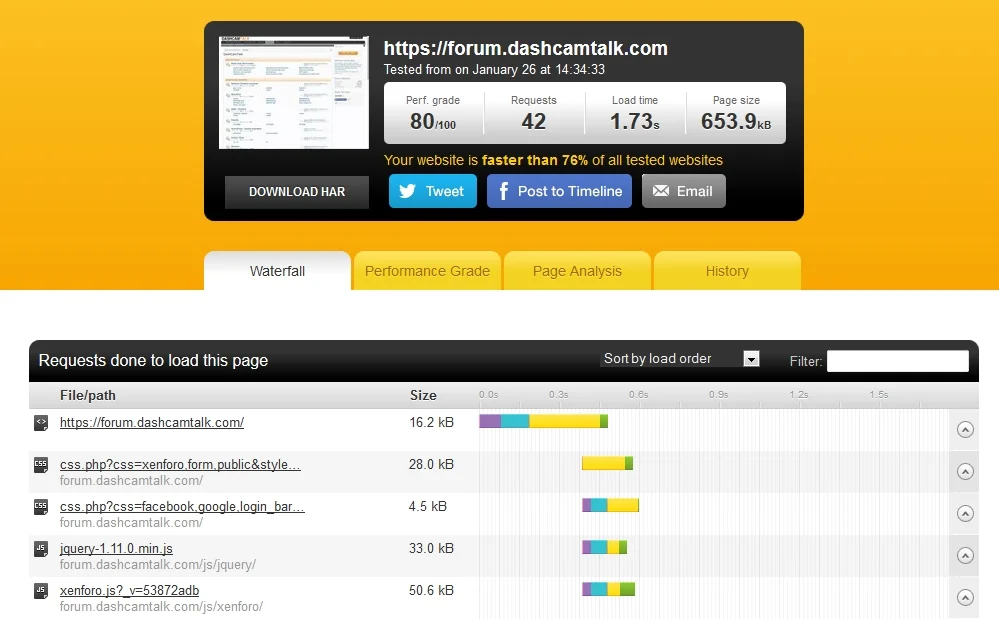
Task: Click the 'faster than 76%' text
Action: 535,160
